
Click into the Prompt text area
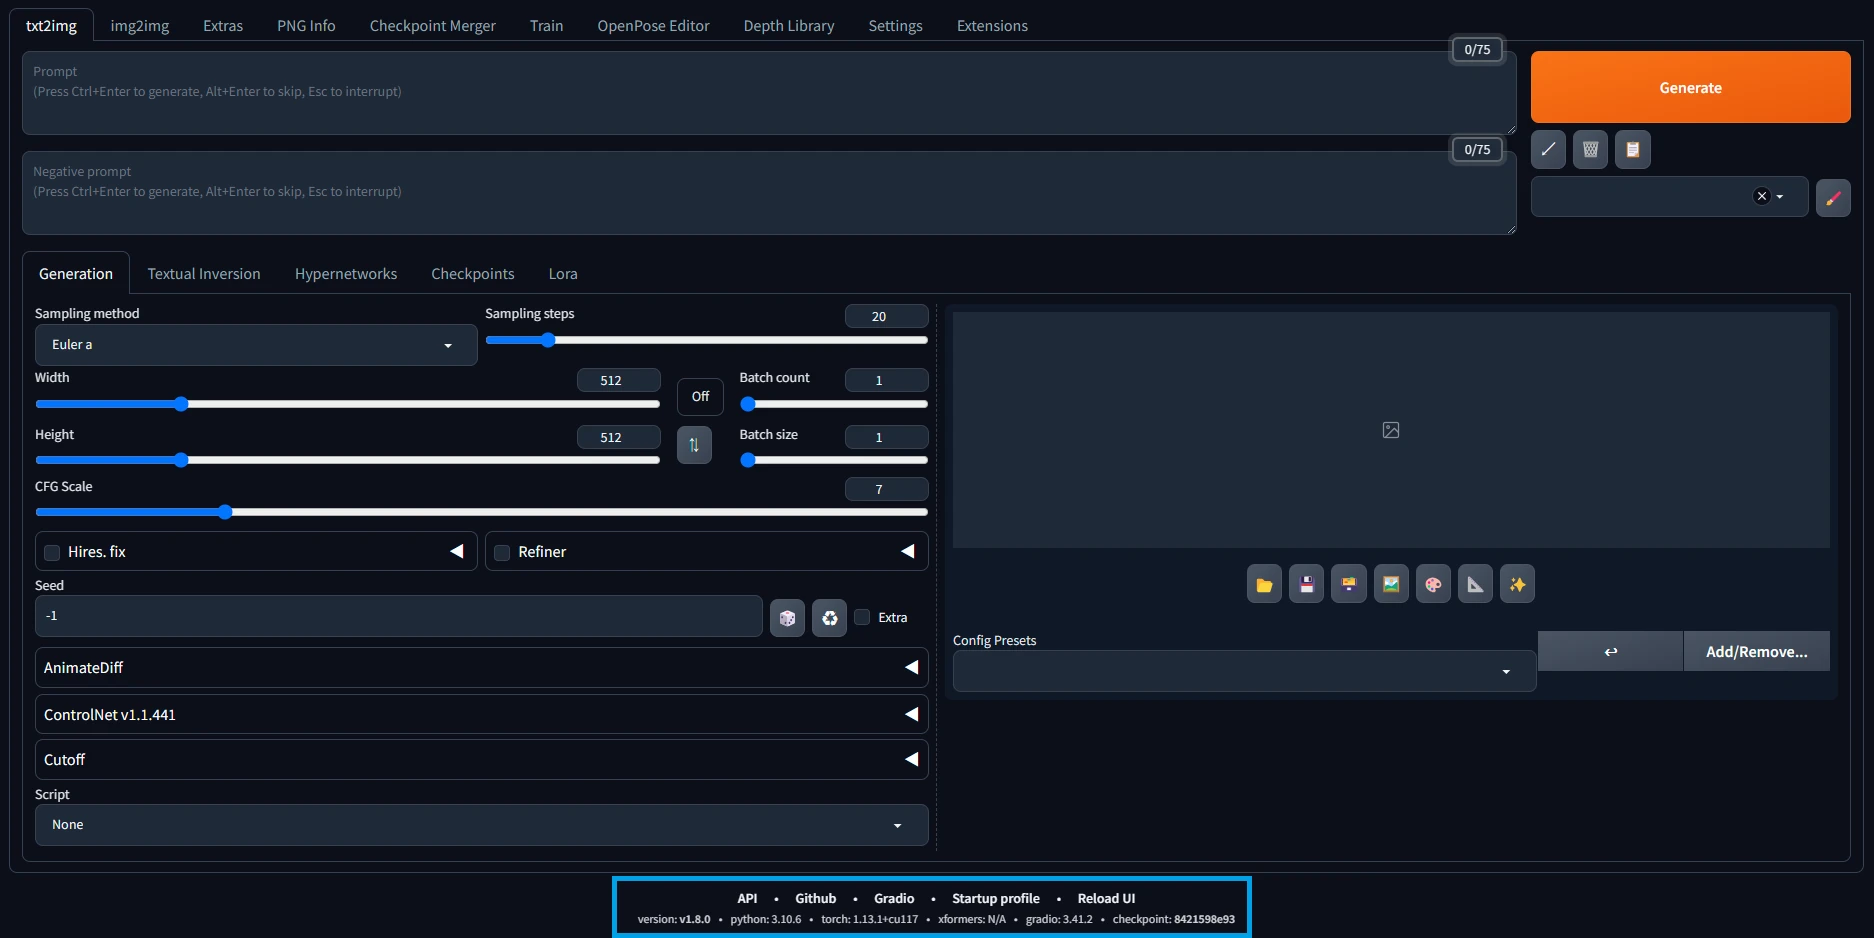[769, 93]
